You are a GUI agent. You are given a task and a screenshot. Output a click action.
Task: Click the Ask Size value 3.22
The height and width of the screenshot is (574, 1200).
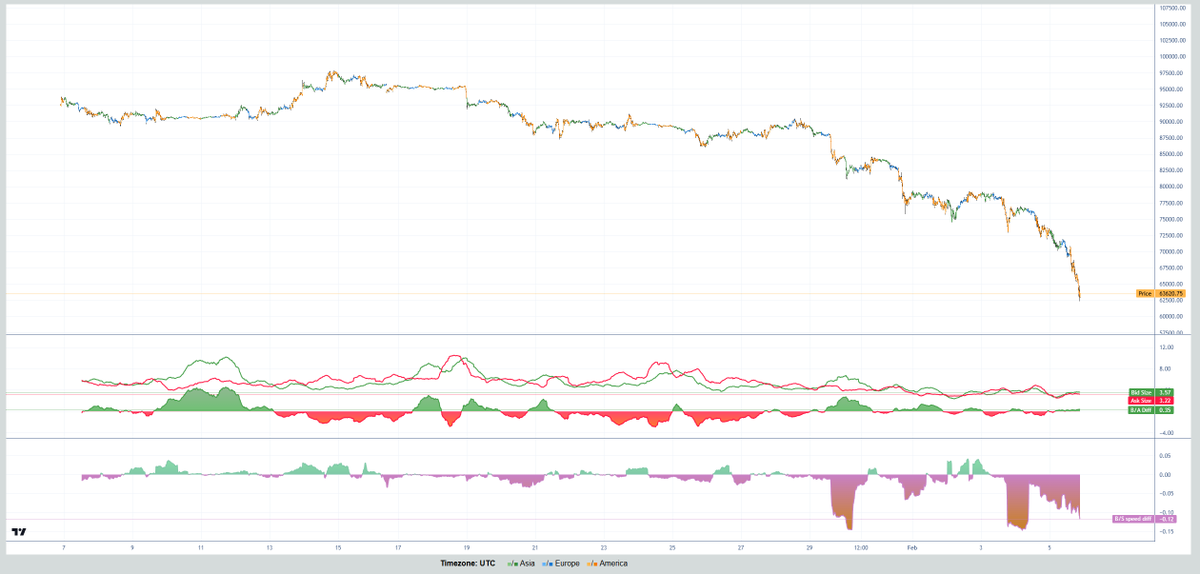(1163, 400)
